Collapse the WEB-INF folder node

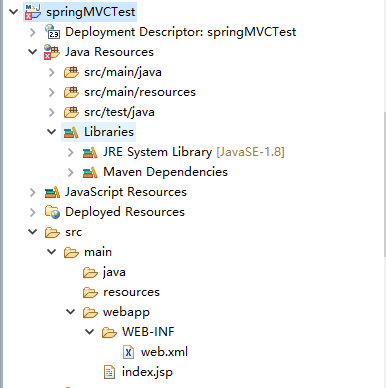[89, 332]
